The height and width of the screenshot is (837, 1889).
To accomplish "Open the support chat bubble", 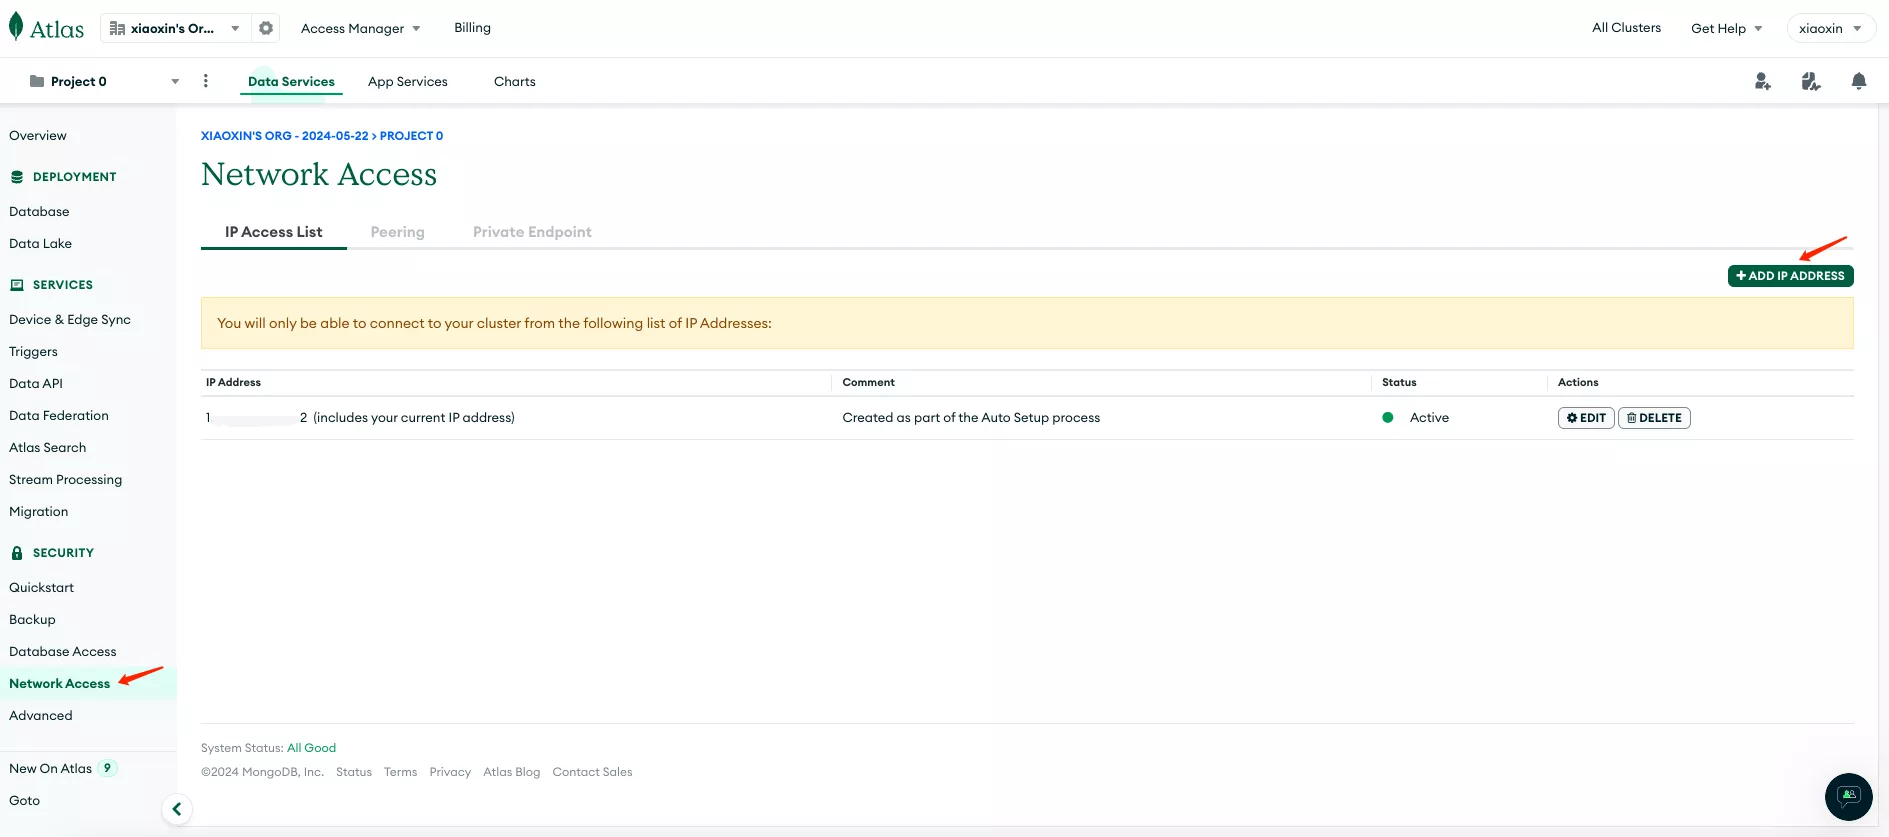I will click(x=1849, y=797).
